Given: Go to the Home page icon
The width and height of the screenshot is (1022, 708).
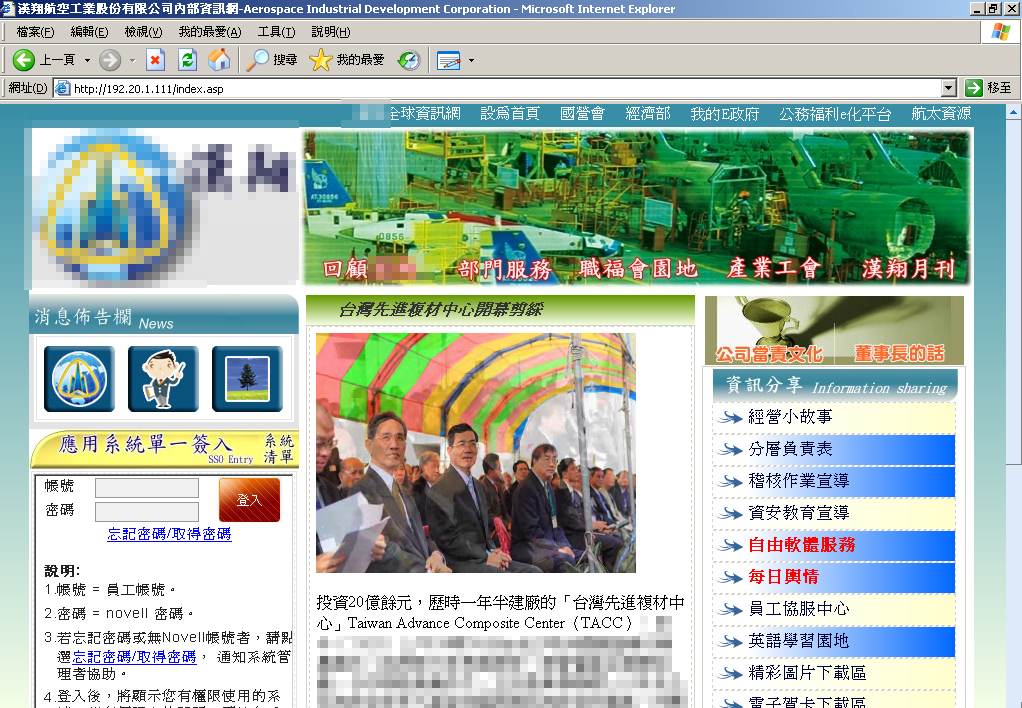Looking at the screenshot, I should pos(219,60).
